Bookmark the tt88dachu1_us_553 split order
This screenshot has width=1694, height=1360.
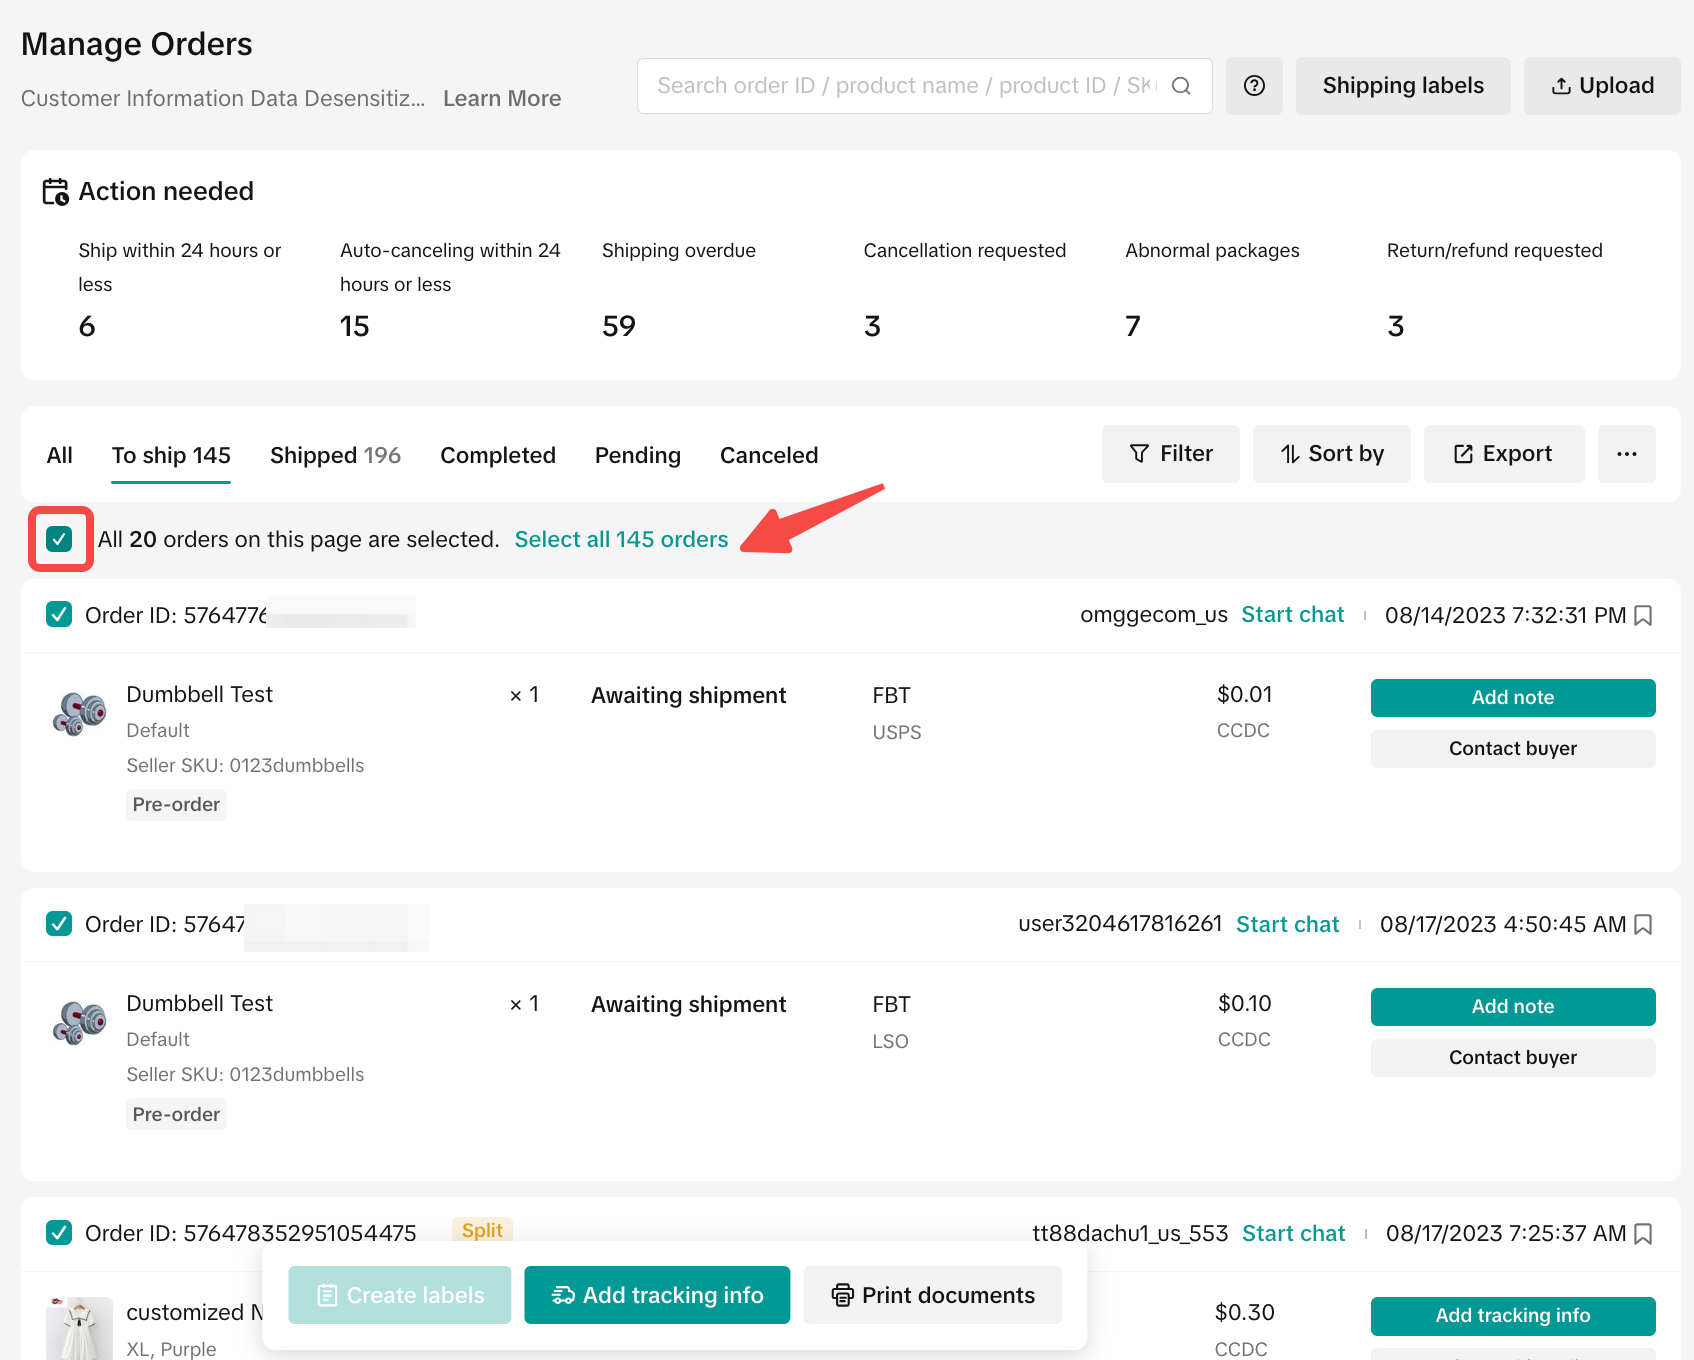point(1643,1234)
